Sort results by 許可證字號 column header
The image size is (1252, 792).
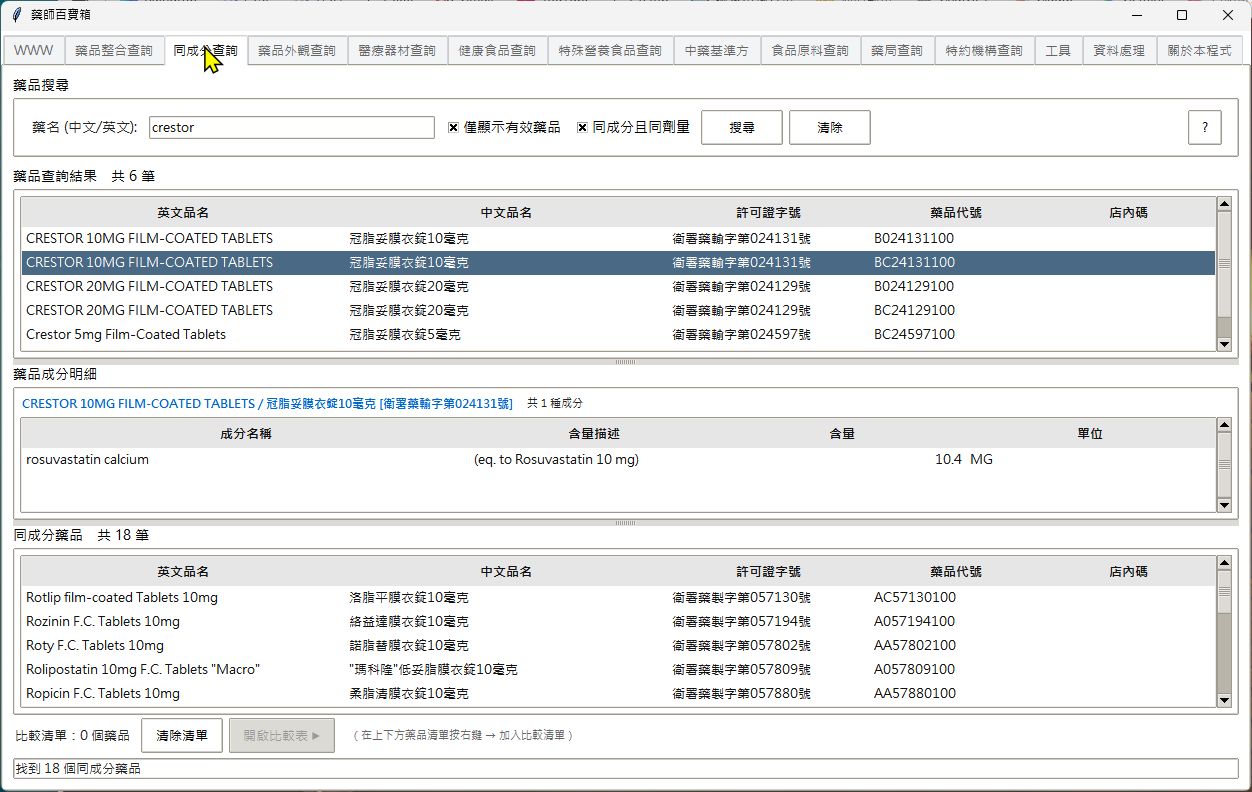(768, 213)
